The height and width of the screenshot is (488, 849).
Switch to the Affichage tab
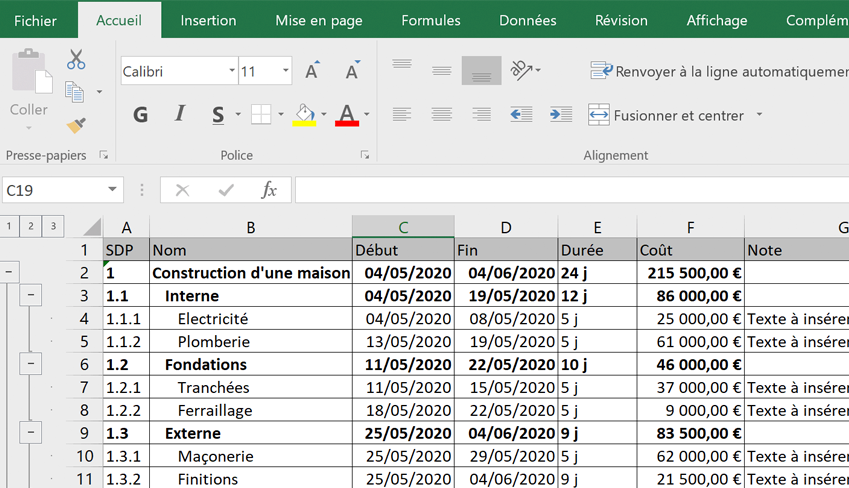coord(717,21)
